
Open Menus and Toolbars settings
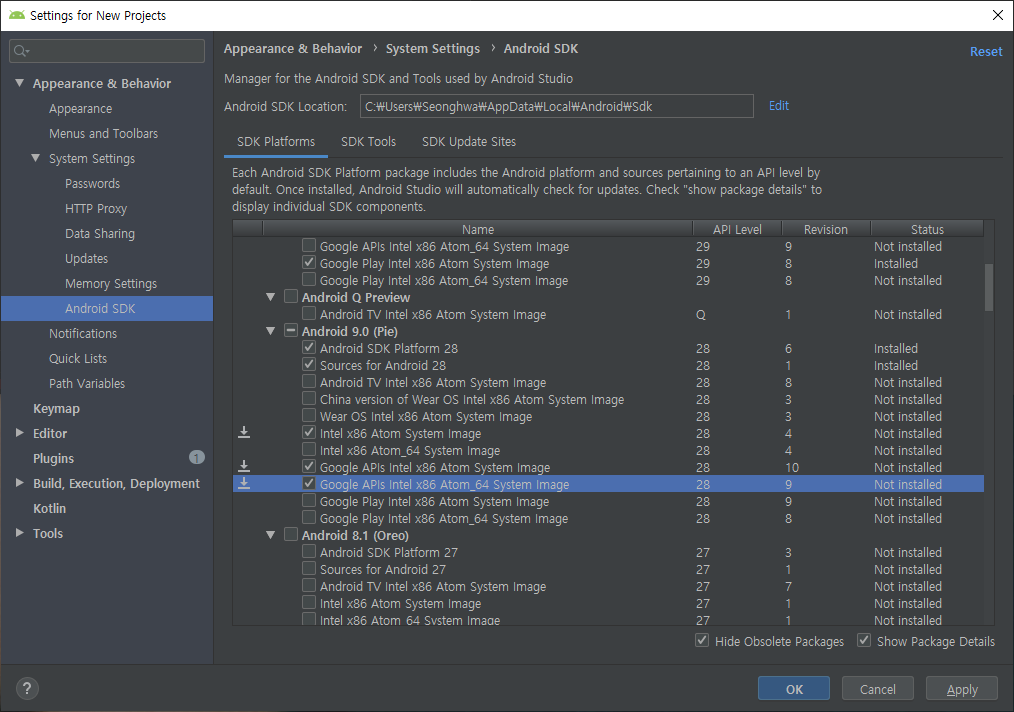pyautogui.click(x=103, y=133)
